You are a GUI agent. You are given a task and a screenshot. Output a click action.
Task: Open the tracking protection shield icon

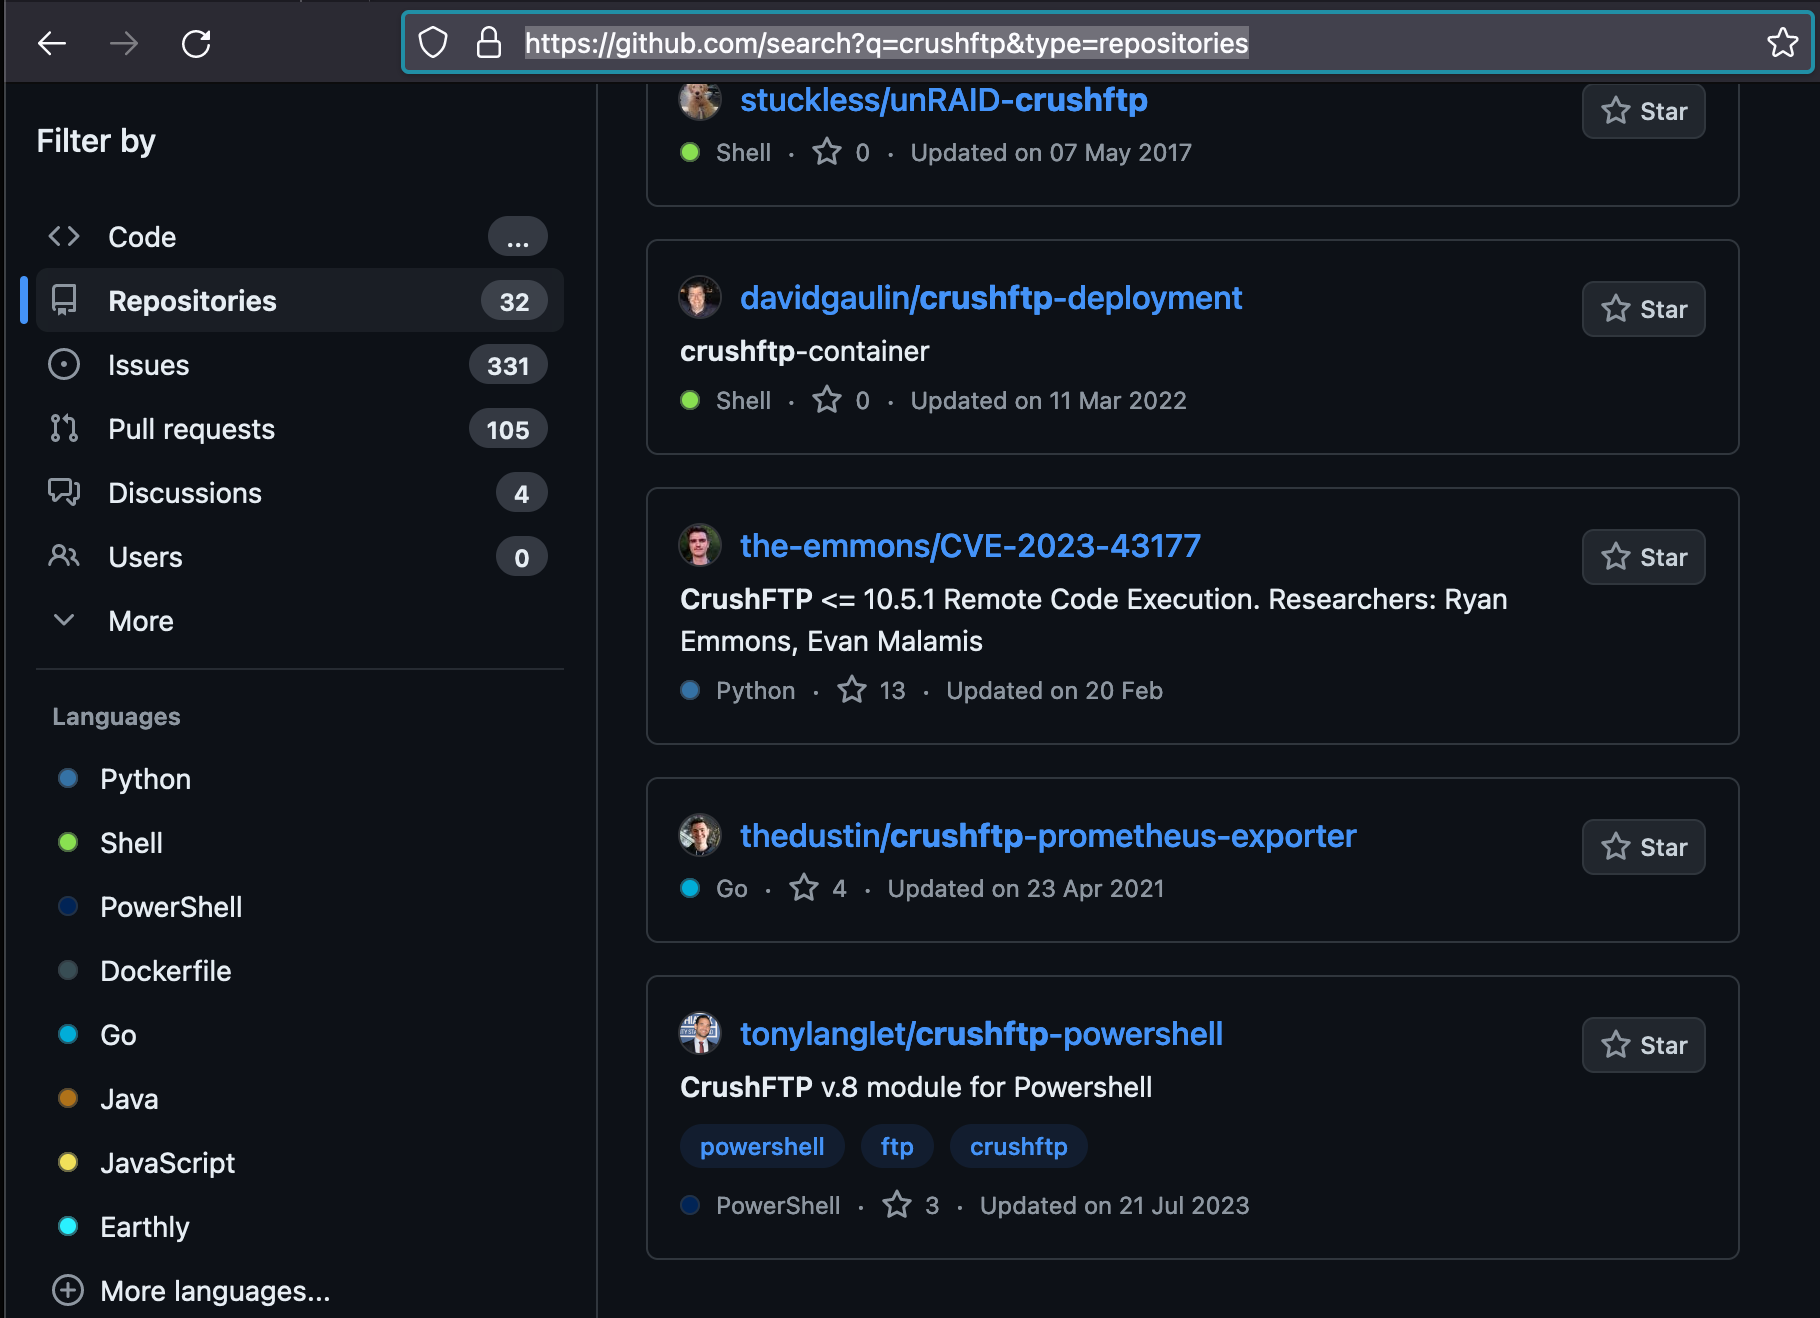tap(433, 43)
